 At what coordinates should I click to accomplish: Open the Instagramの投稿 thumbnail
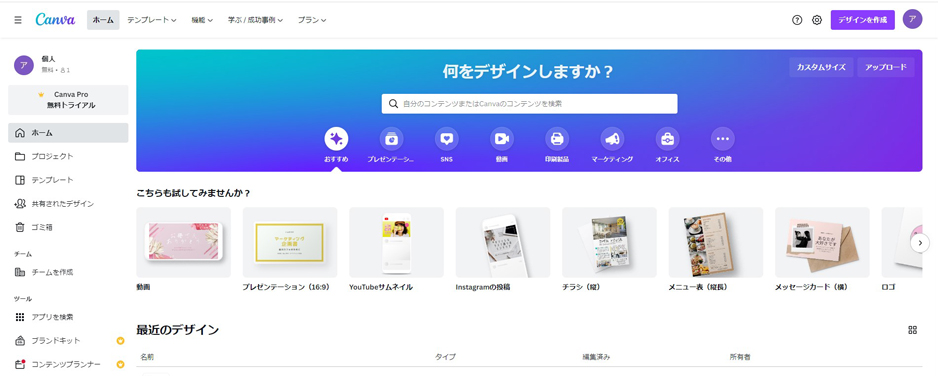coord(503,242)
